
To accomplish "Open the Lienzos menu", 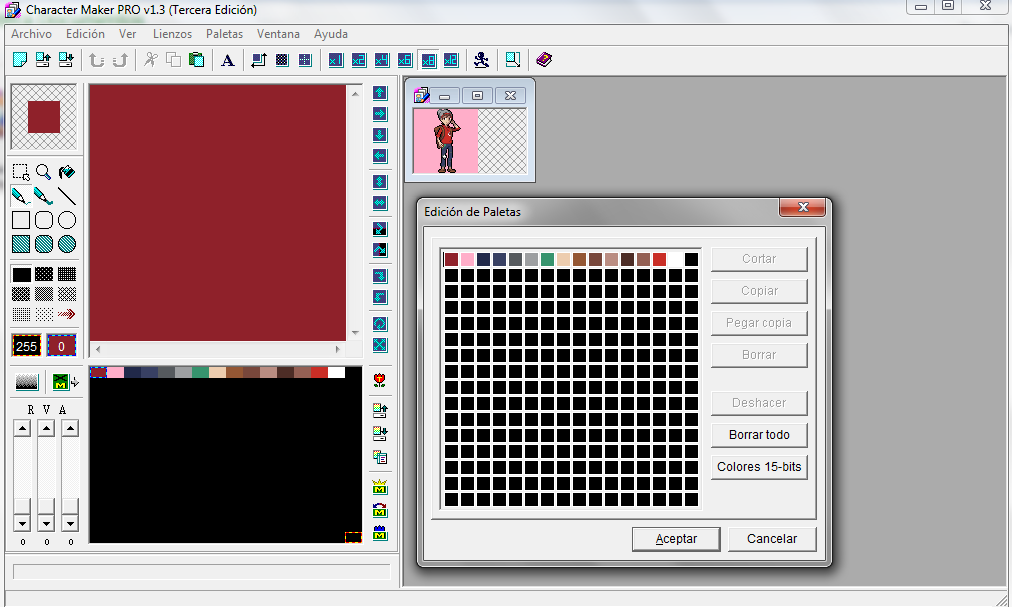I will (x=172, y=34).
